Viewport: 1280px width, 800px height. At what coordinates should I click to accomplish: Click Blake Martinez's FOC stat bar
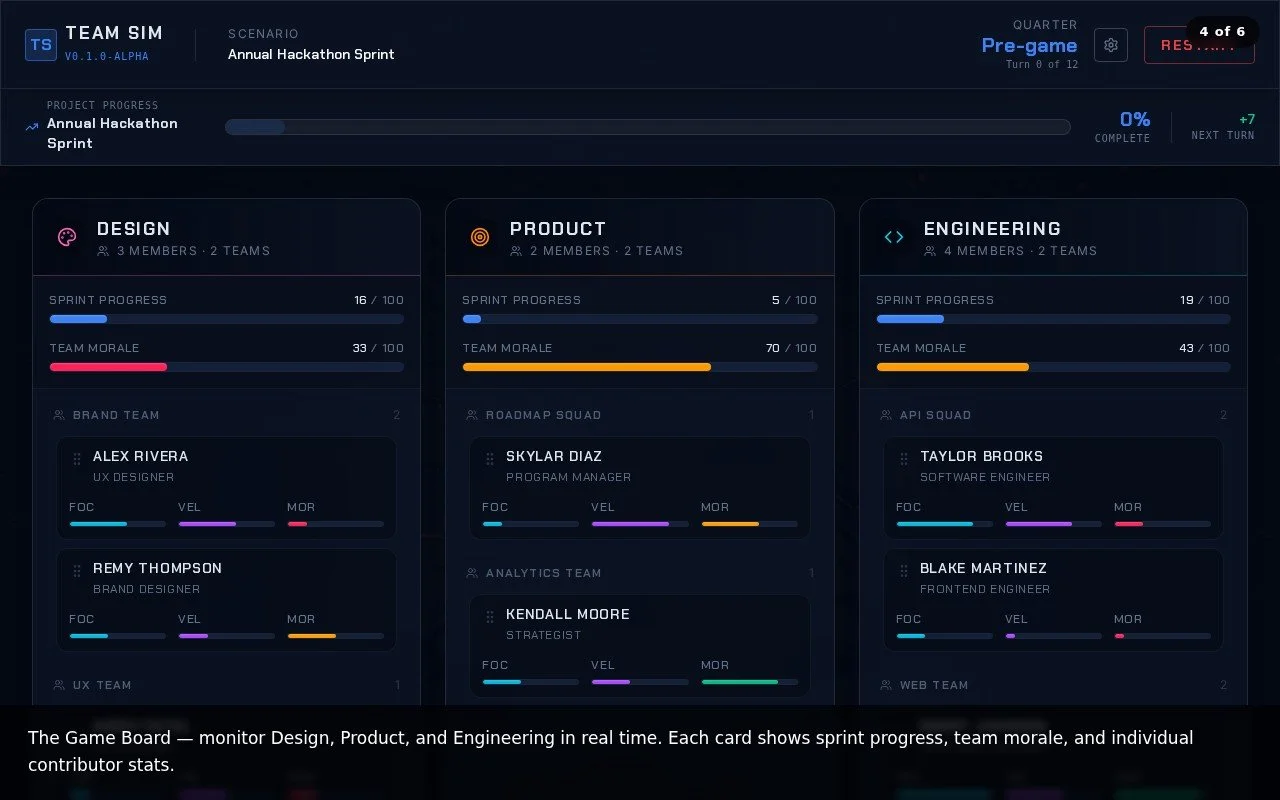(945, 636)
